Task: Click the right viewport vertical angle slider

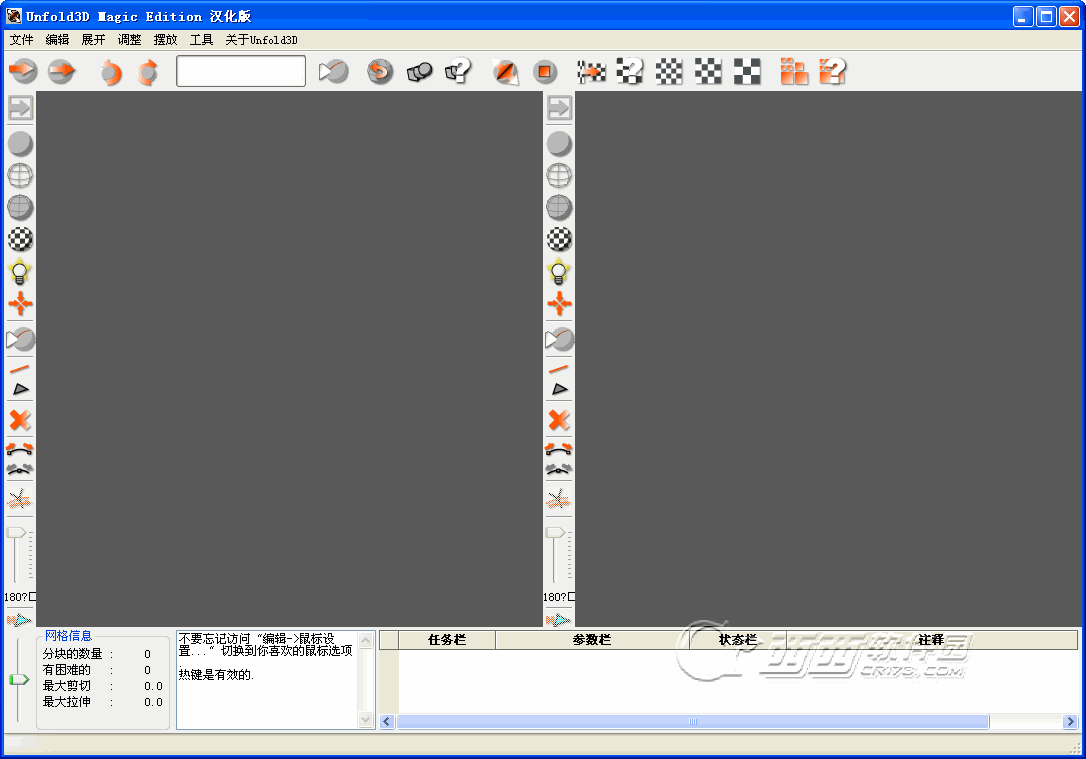Action: pyautogui.click(x=555, y=554)
